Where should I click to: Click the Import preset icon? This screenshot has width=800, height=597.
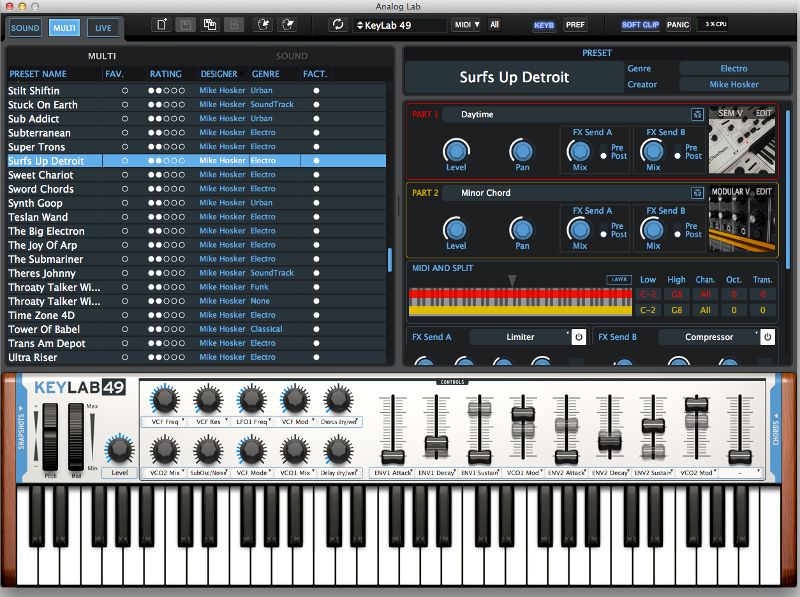pyautogui.click(x=263, y=24)
